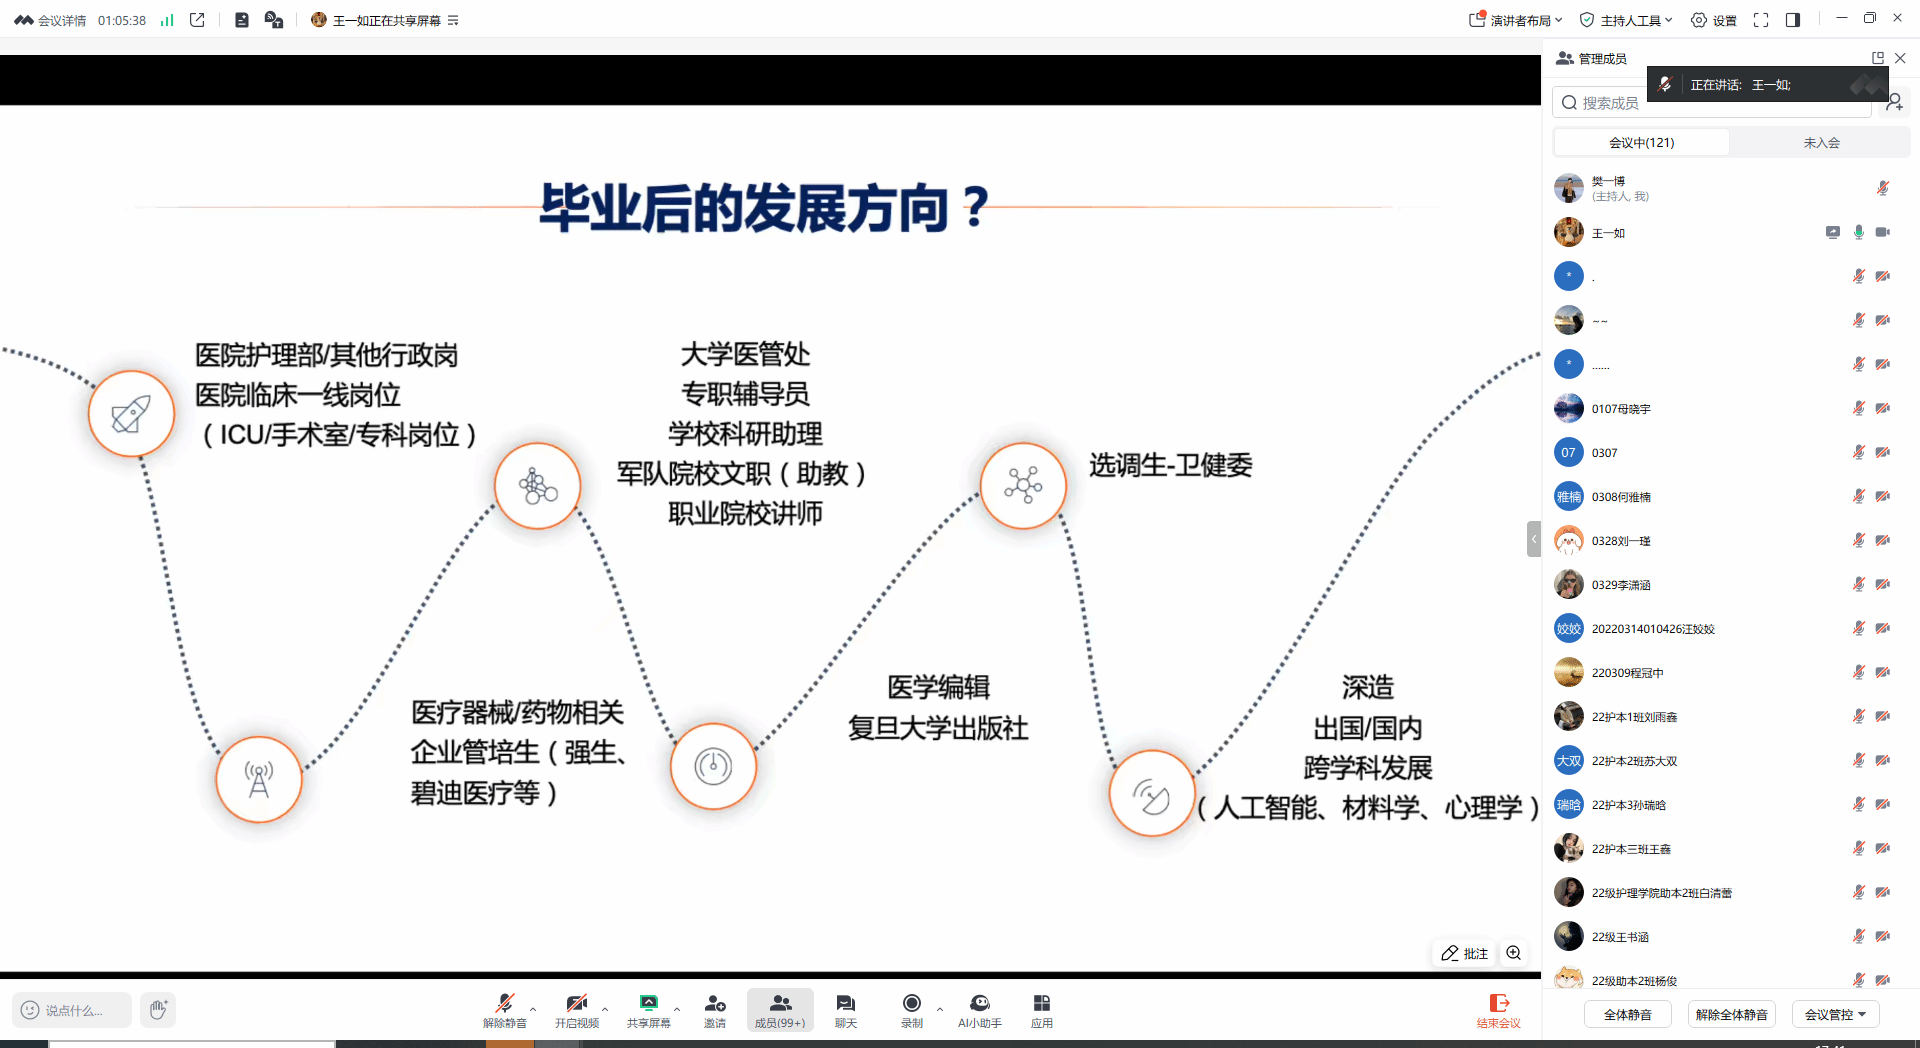Click the zoom magnifier beside 批注
Screen dimensions: 1920x1048
coord(1514,953)
